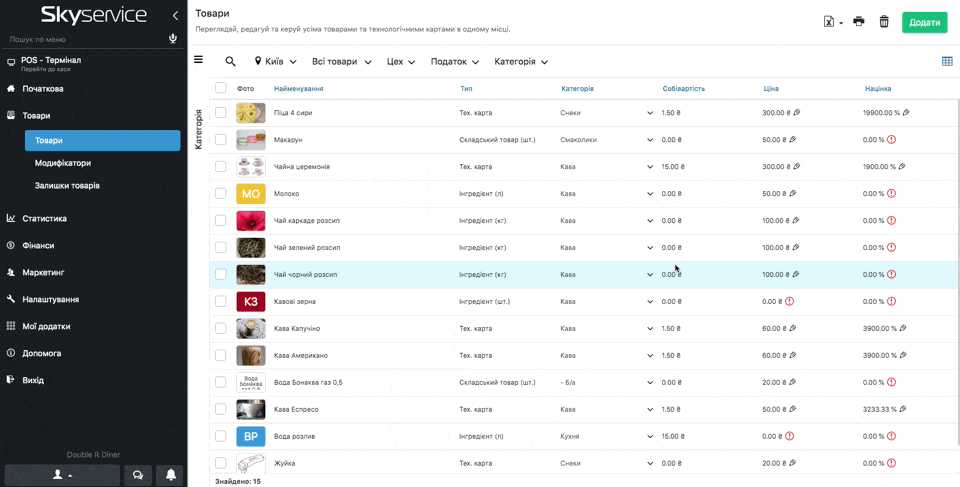Toggle the select-all checkbox in header

(221, 88)
